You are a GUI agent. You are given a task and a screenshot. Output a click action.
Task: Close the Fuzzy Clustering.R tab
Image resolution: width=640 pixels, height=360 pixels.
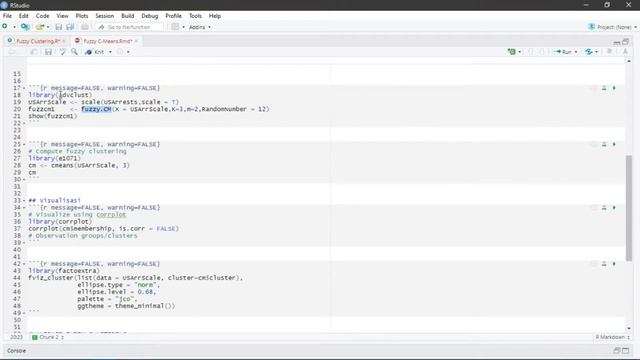click(x=64, y=41)
